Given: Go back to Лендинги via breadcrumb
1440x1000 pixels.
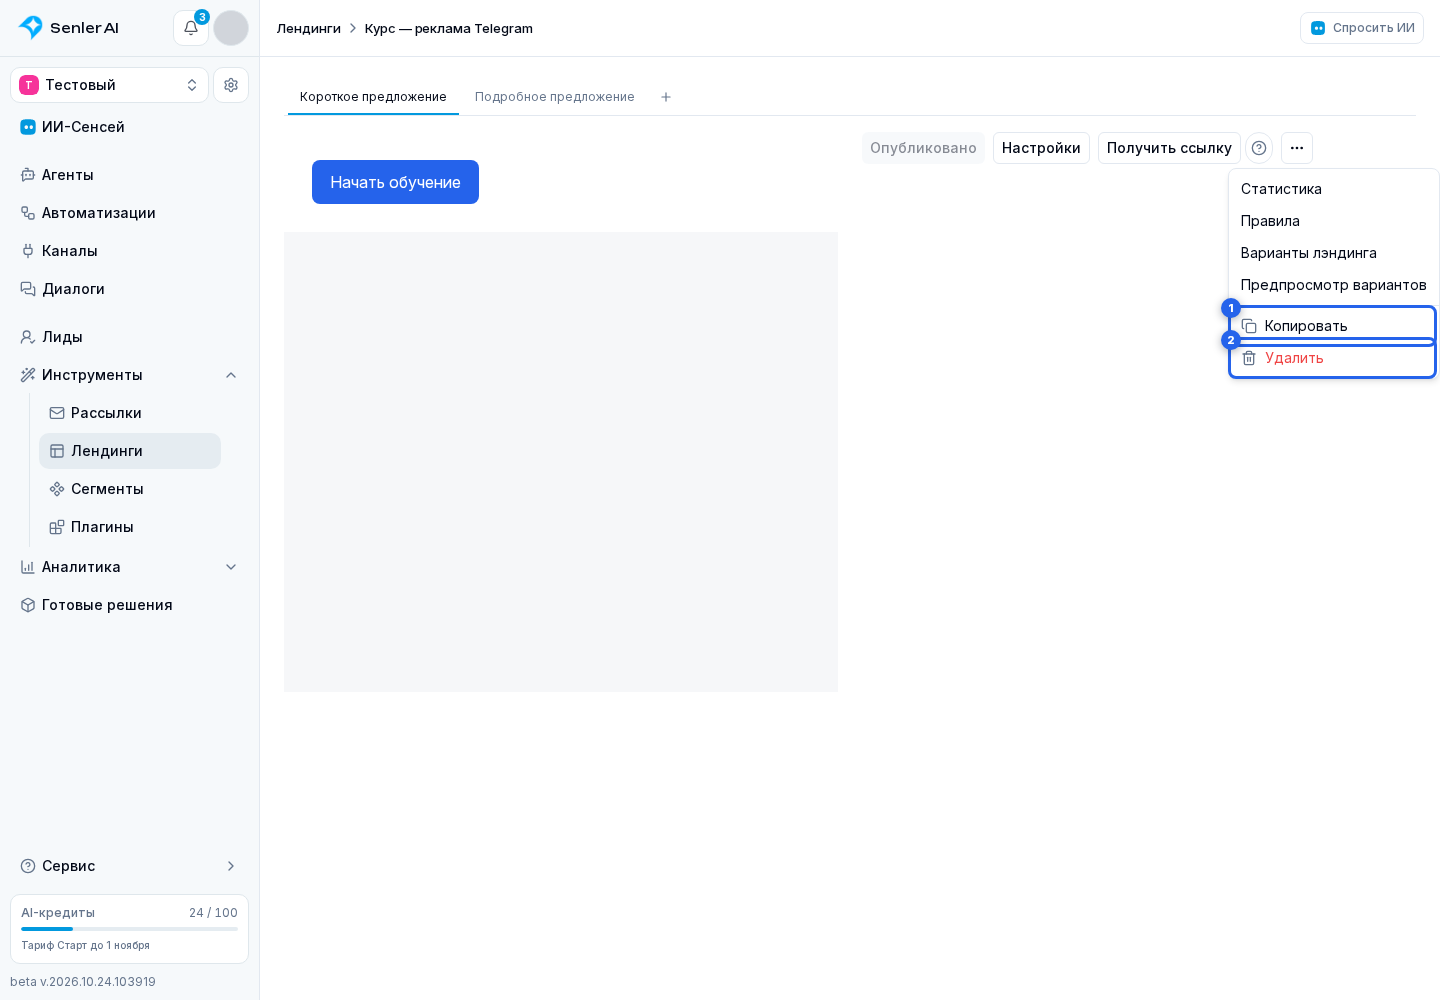Looking at the screenshot, I should (309, 28).
